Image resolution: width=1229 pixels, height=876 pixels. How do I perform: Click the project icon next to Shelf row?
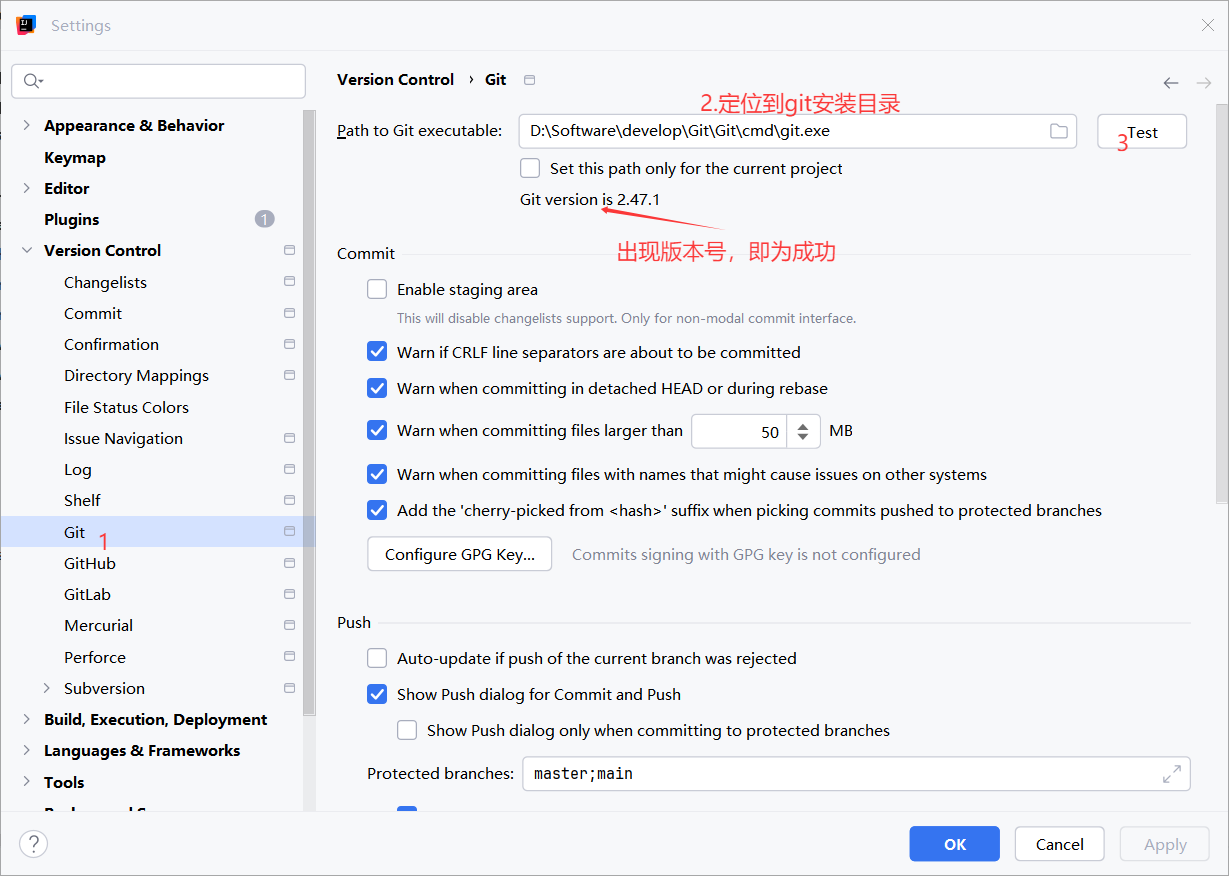pos(289,500)
